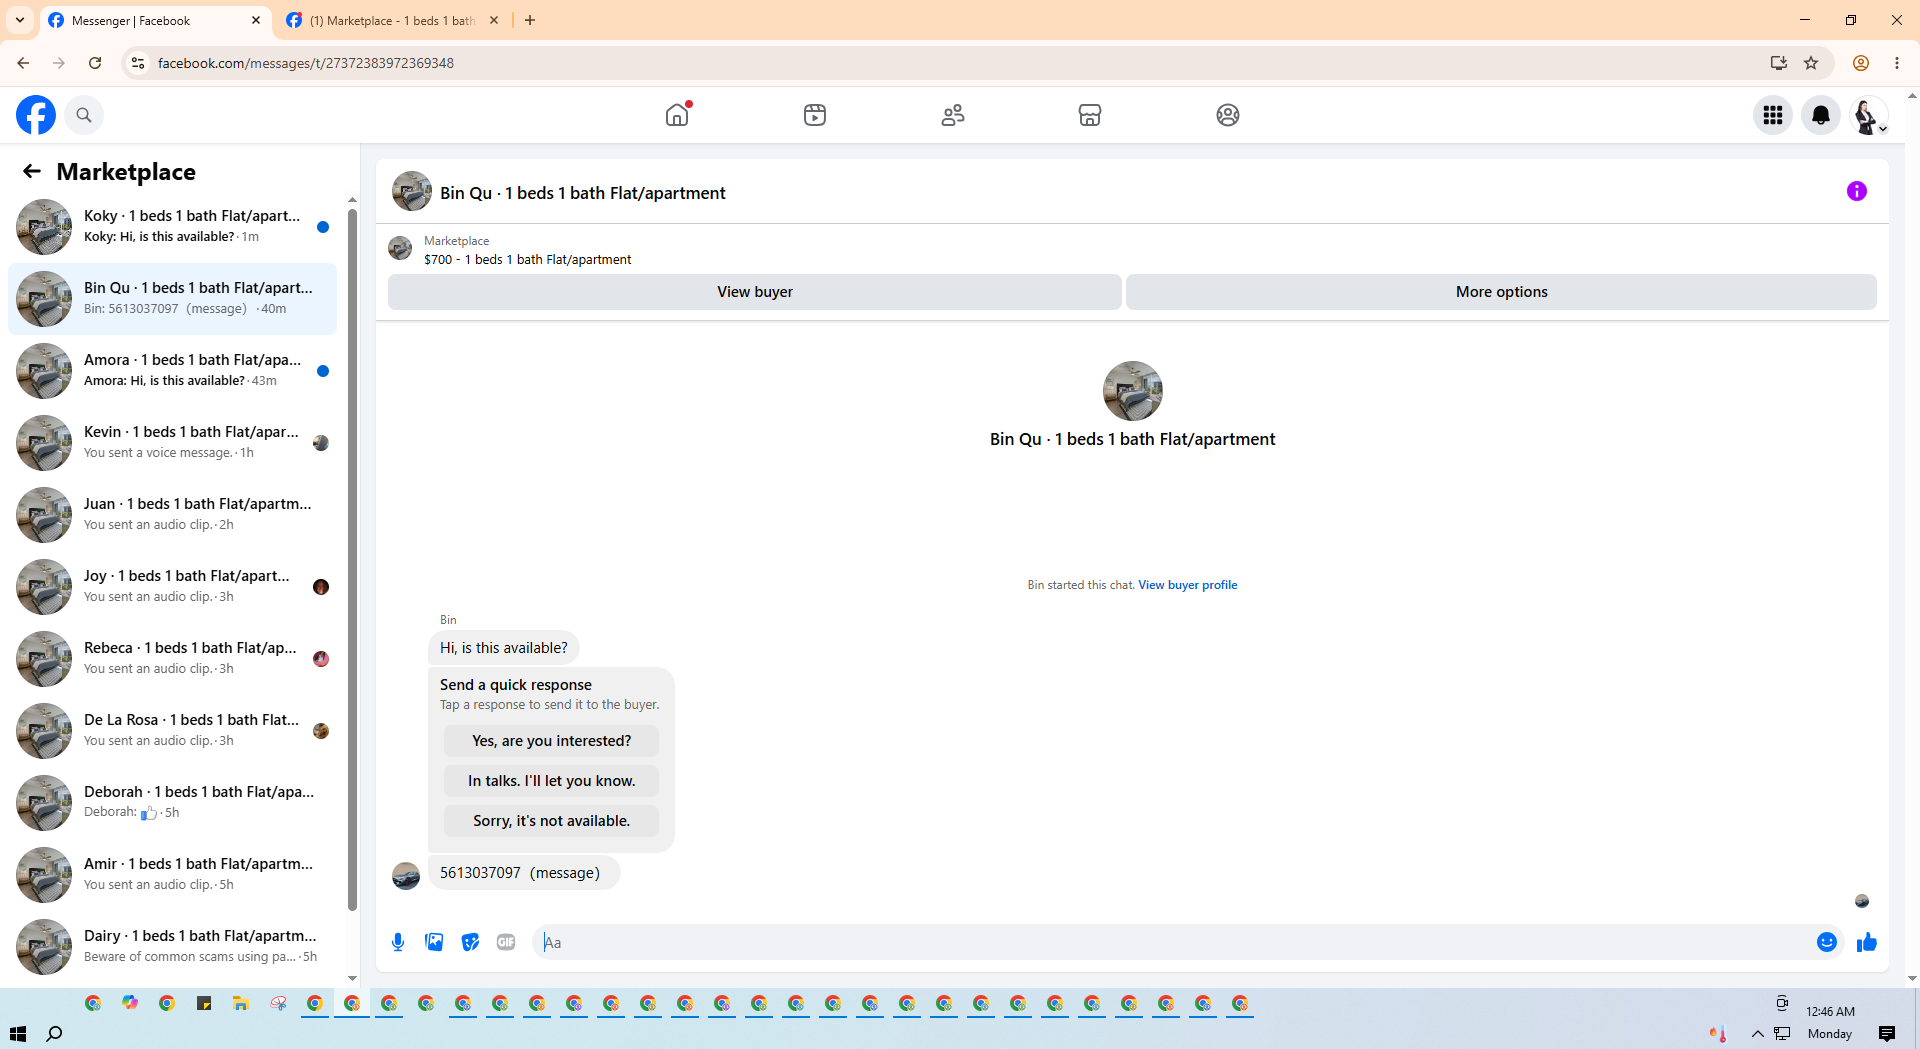
Task: Open the De La Rosa conversation
Action: tap(172, 731)
